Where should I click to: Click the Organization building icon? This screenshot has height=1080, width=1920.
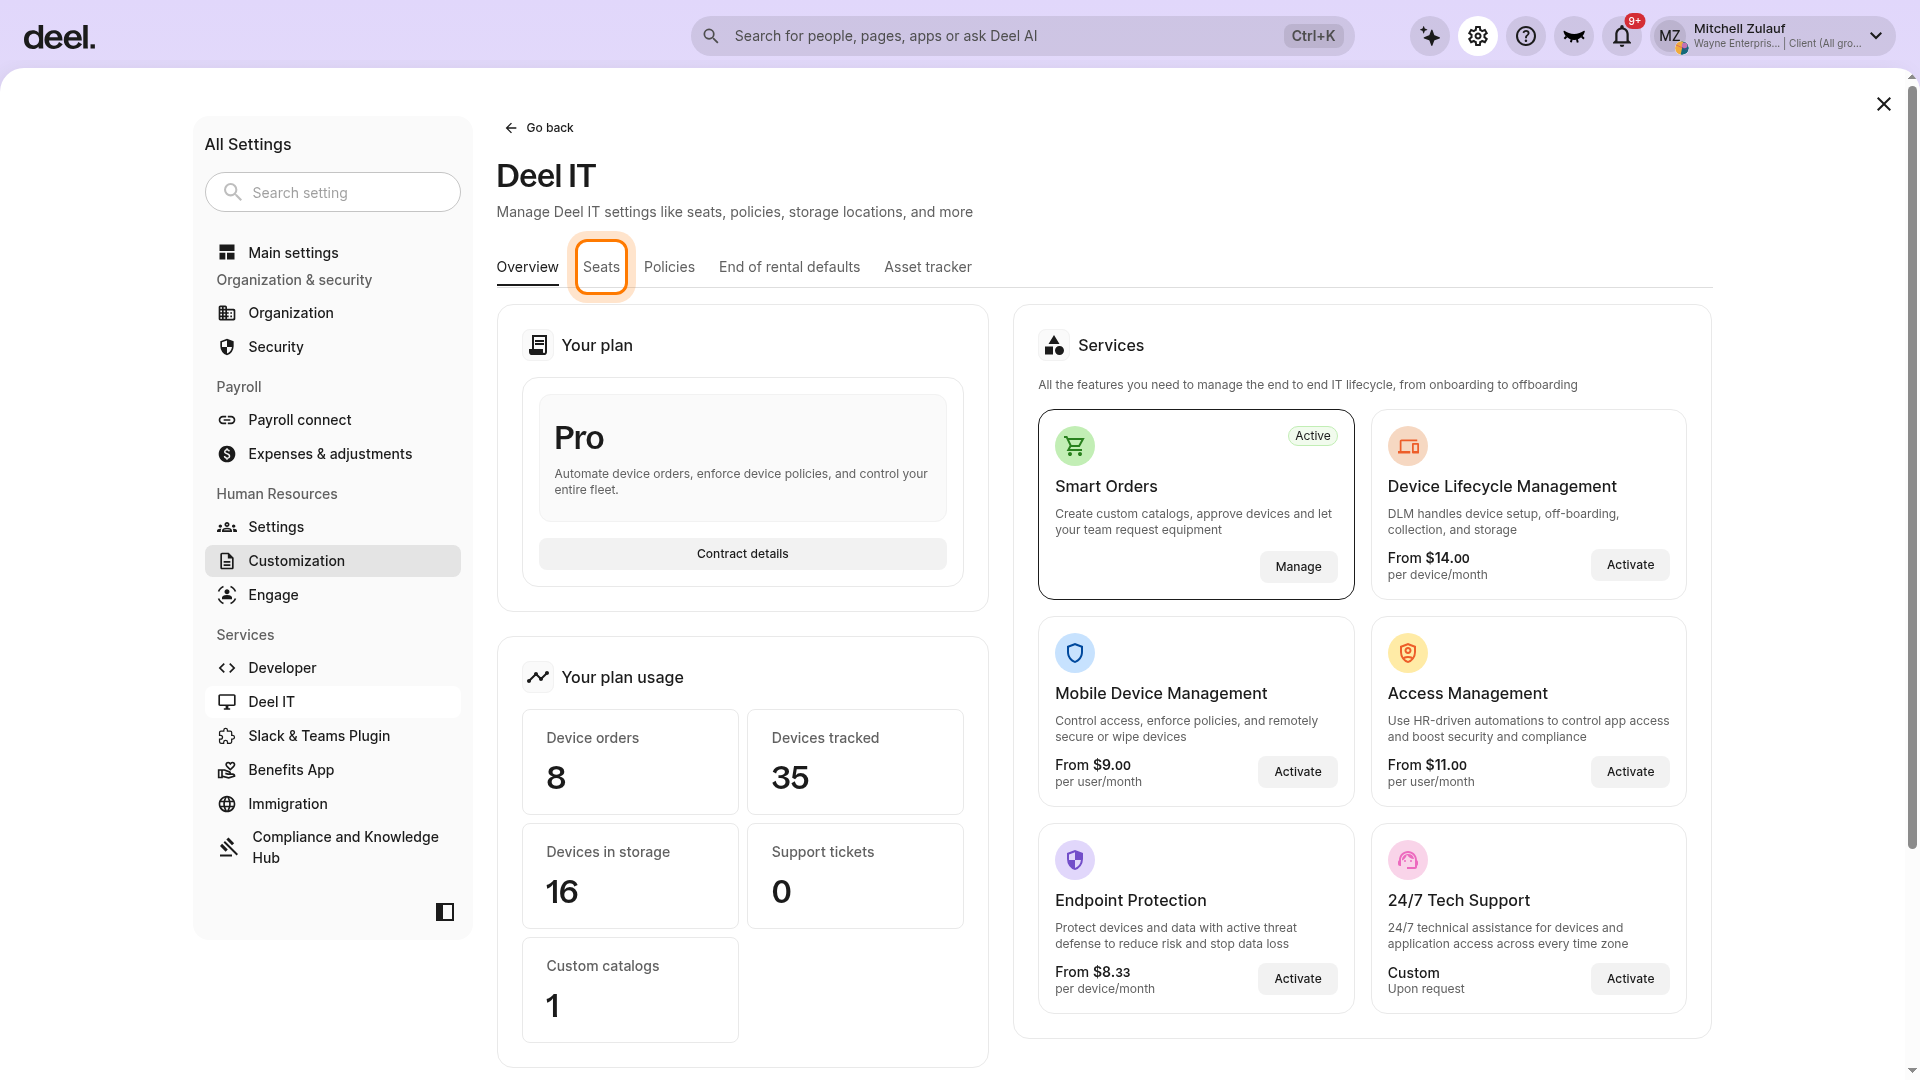click(x=227, y=313)
